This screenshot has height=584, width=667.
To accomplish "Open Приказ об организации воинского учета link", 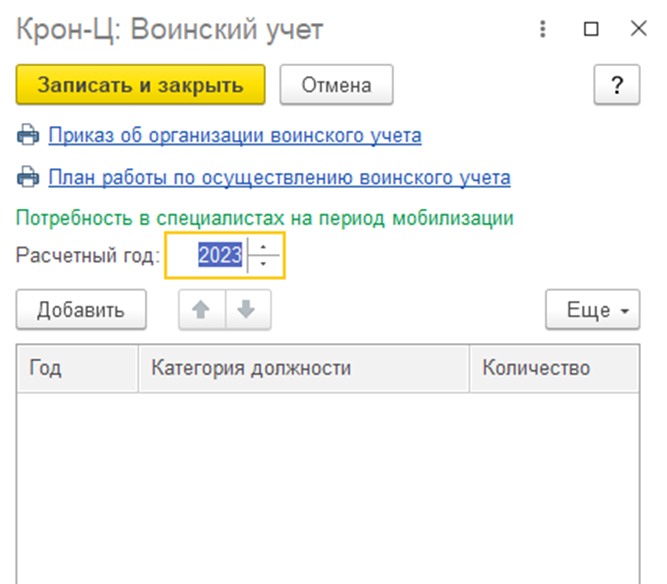I will [x=235, y=135].
